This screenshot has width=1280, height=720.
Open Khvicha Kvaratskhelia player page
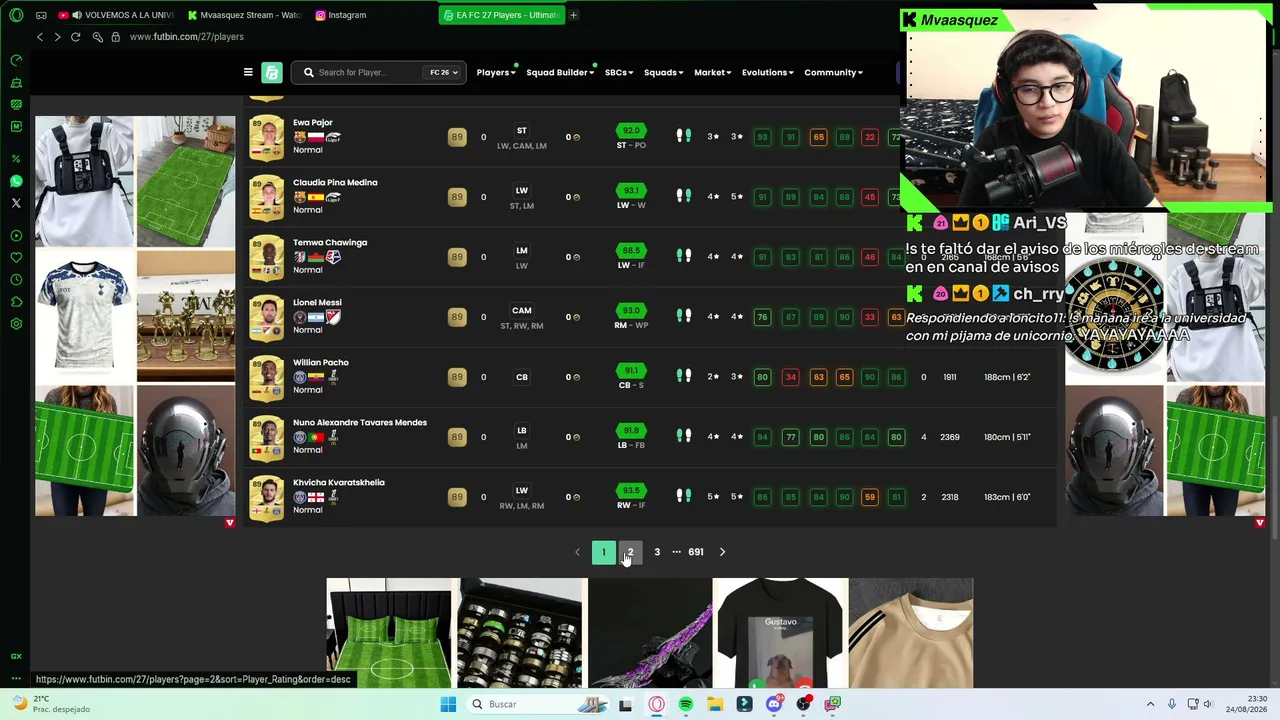point(339,483)
